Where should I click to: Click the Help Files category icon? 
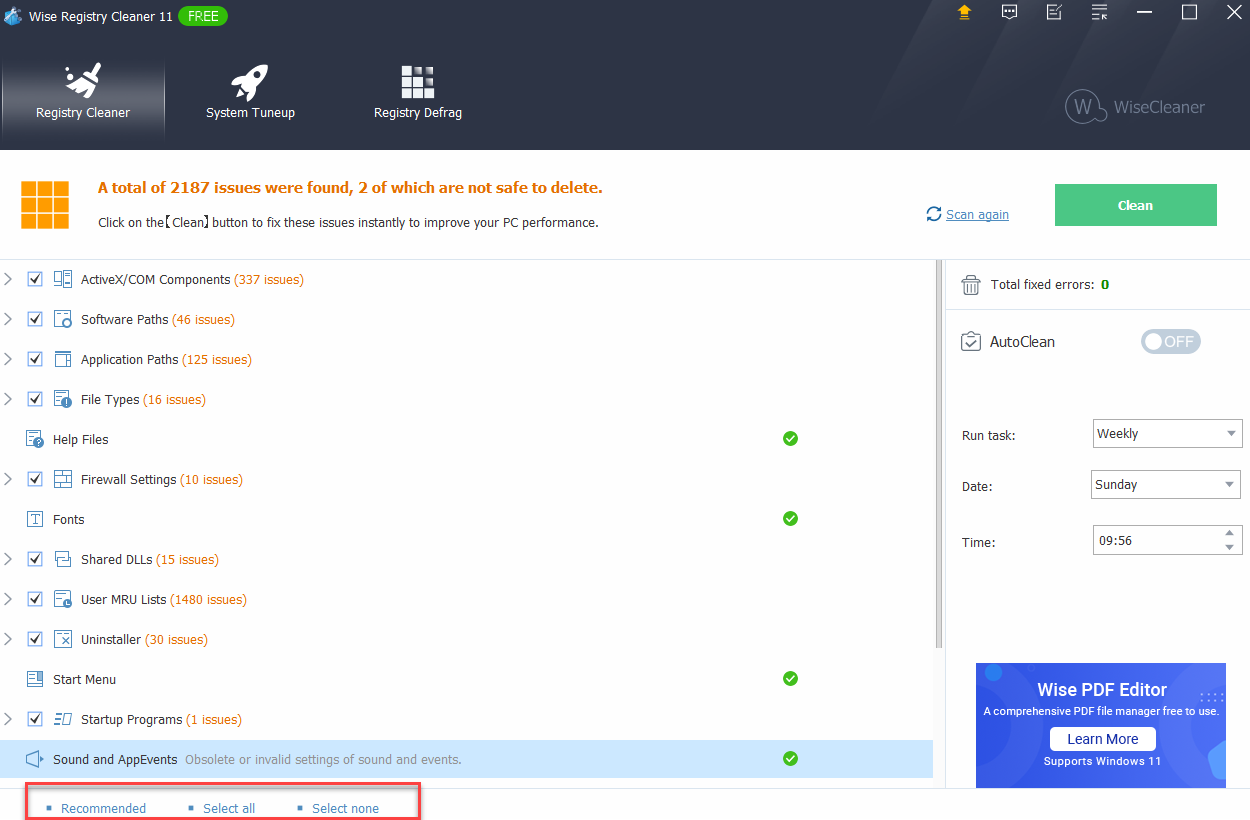(35, 439)
